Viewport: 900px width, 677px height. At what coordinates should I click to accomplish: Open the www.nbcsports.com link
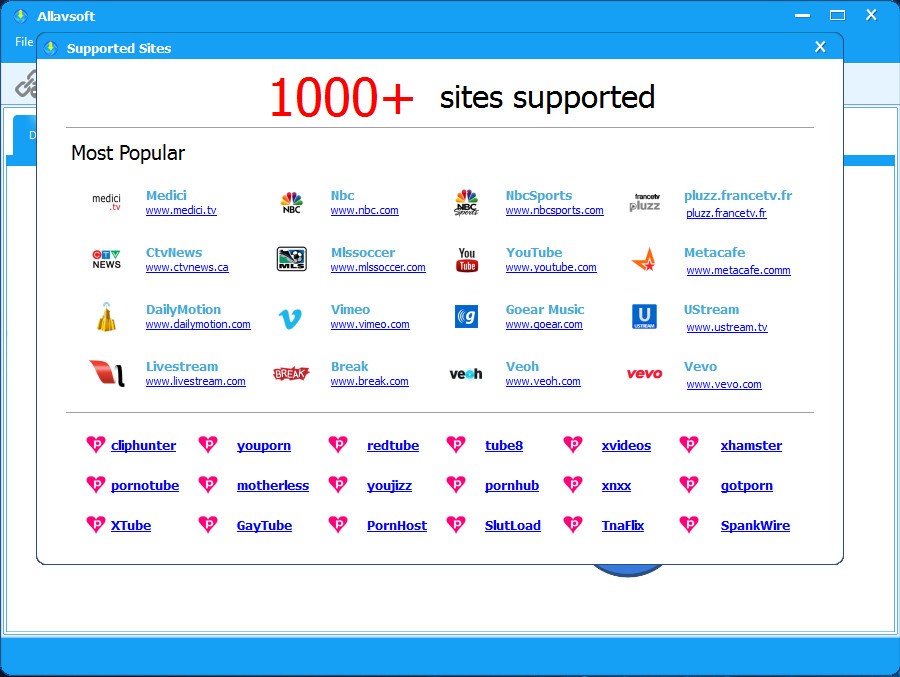(x=554, y=210)
